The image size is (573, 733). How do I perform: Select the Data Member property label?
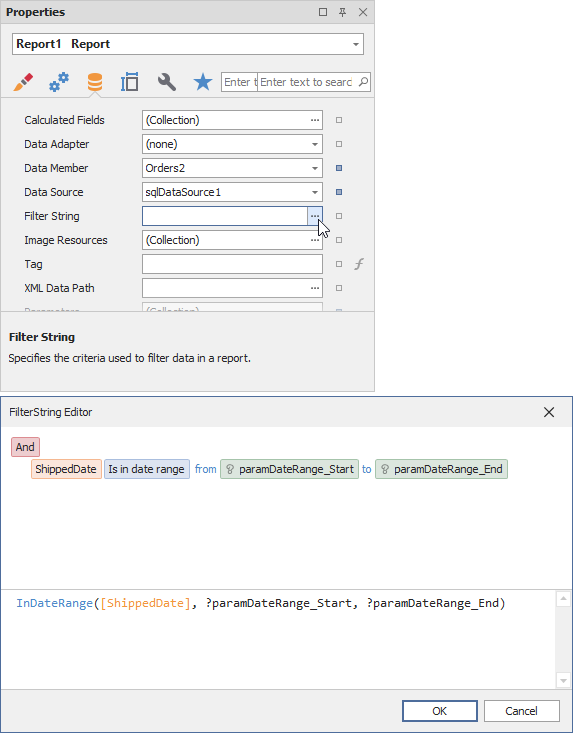pos(56,168)
